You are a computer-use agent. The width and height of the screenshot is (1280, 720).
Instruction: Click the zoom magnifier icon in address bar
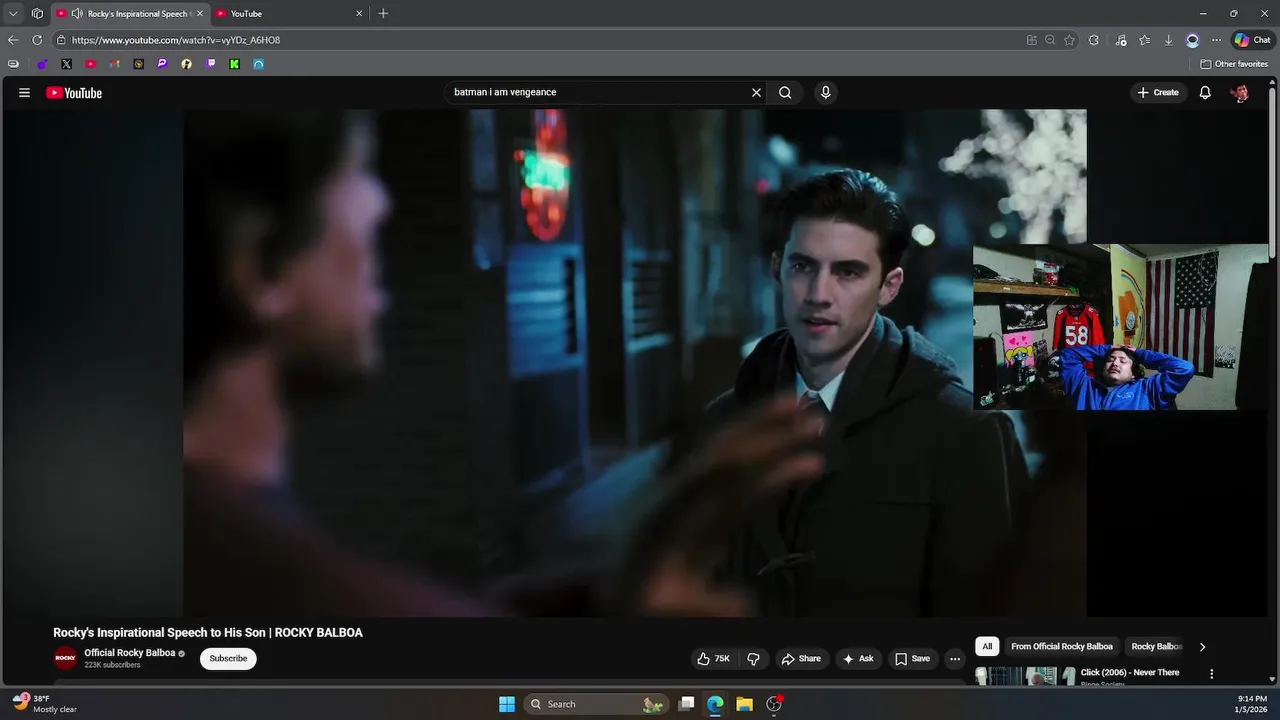pos(1050,40)
